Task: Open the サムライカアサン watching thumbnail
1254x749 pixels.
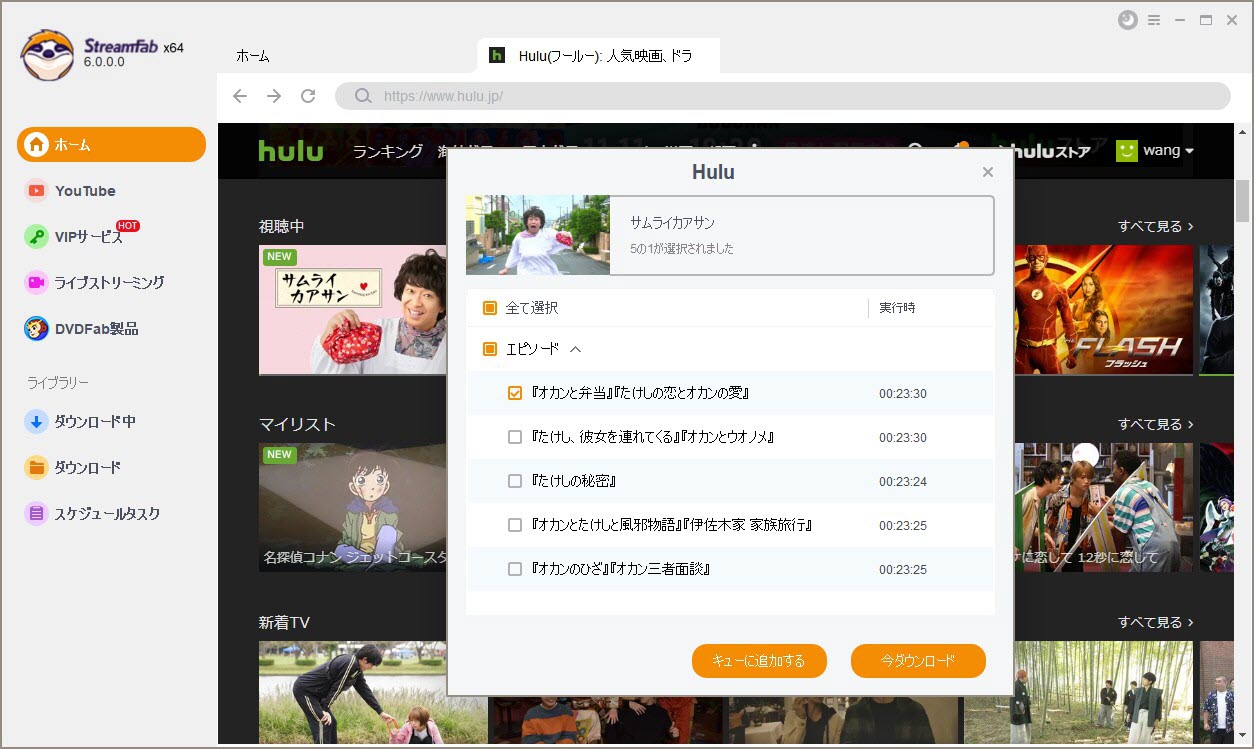Action: (352, 310)
